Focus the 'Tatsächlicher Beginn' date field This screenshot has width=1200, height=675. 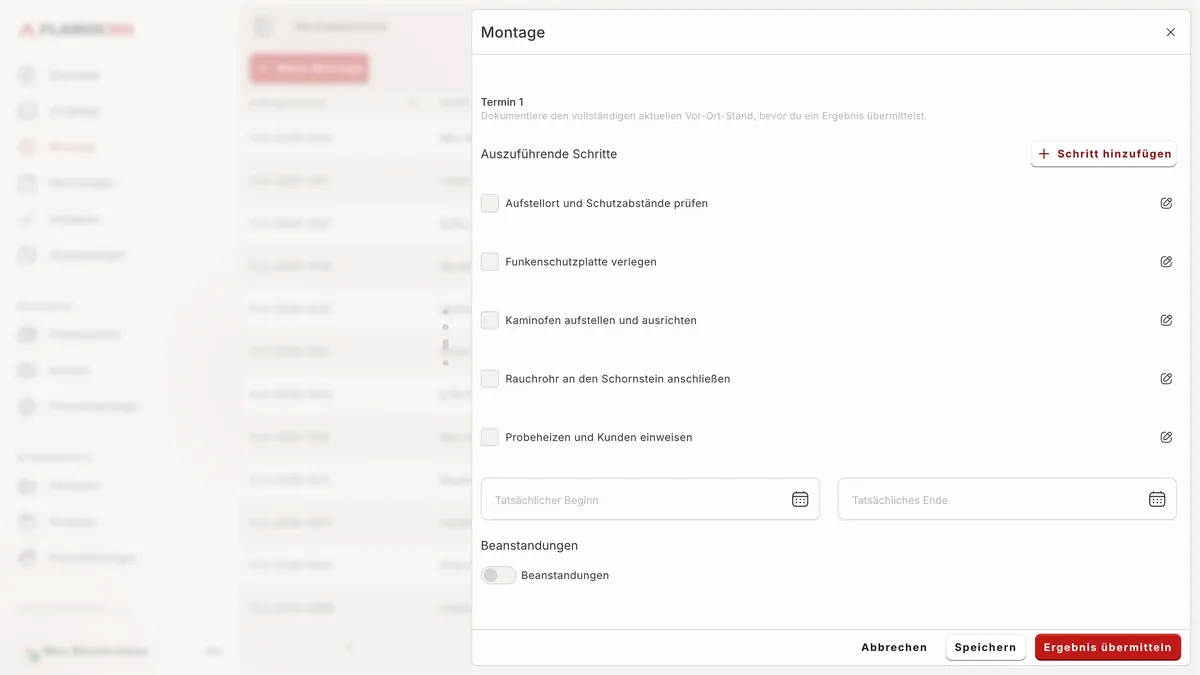tap(650, 499)
